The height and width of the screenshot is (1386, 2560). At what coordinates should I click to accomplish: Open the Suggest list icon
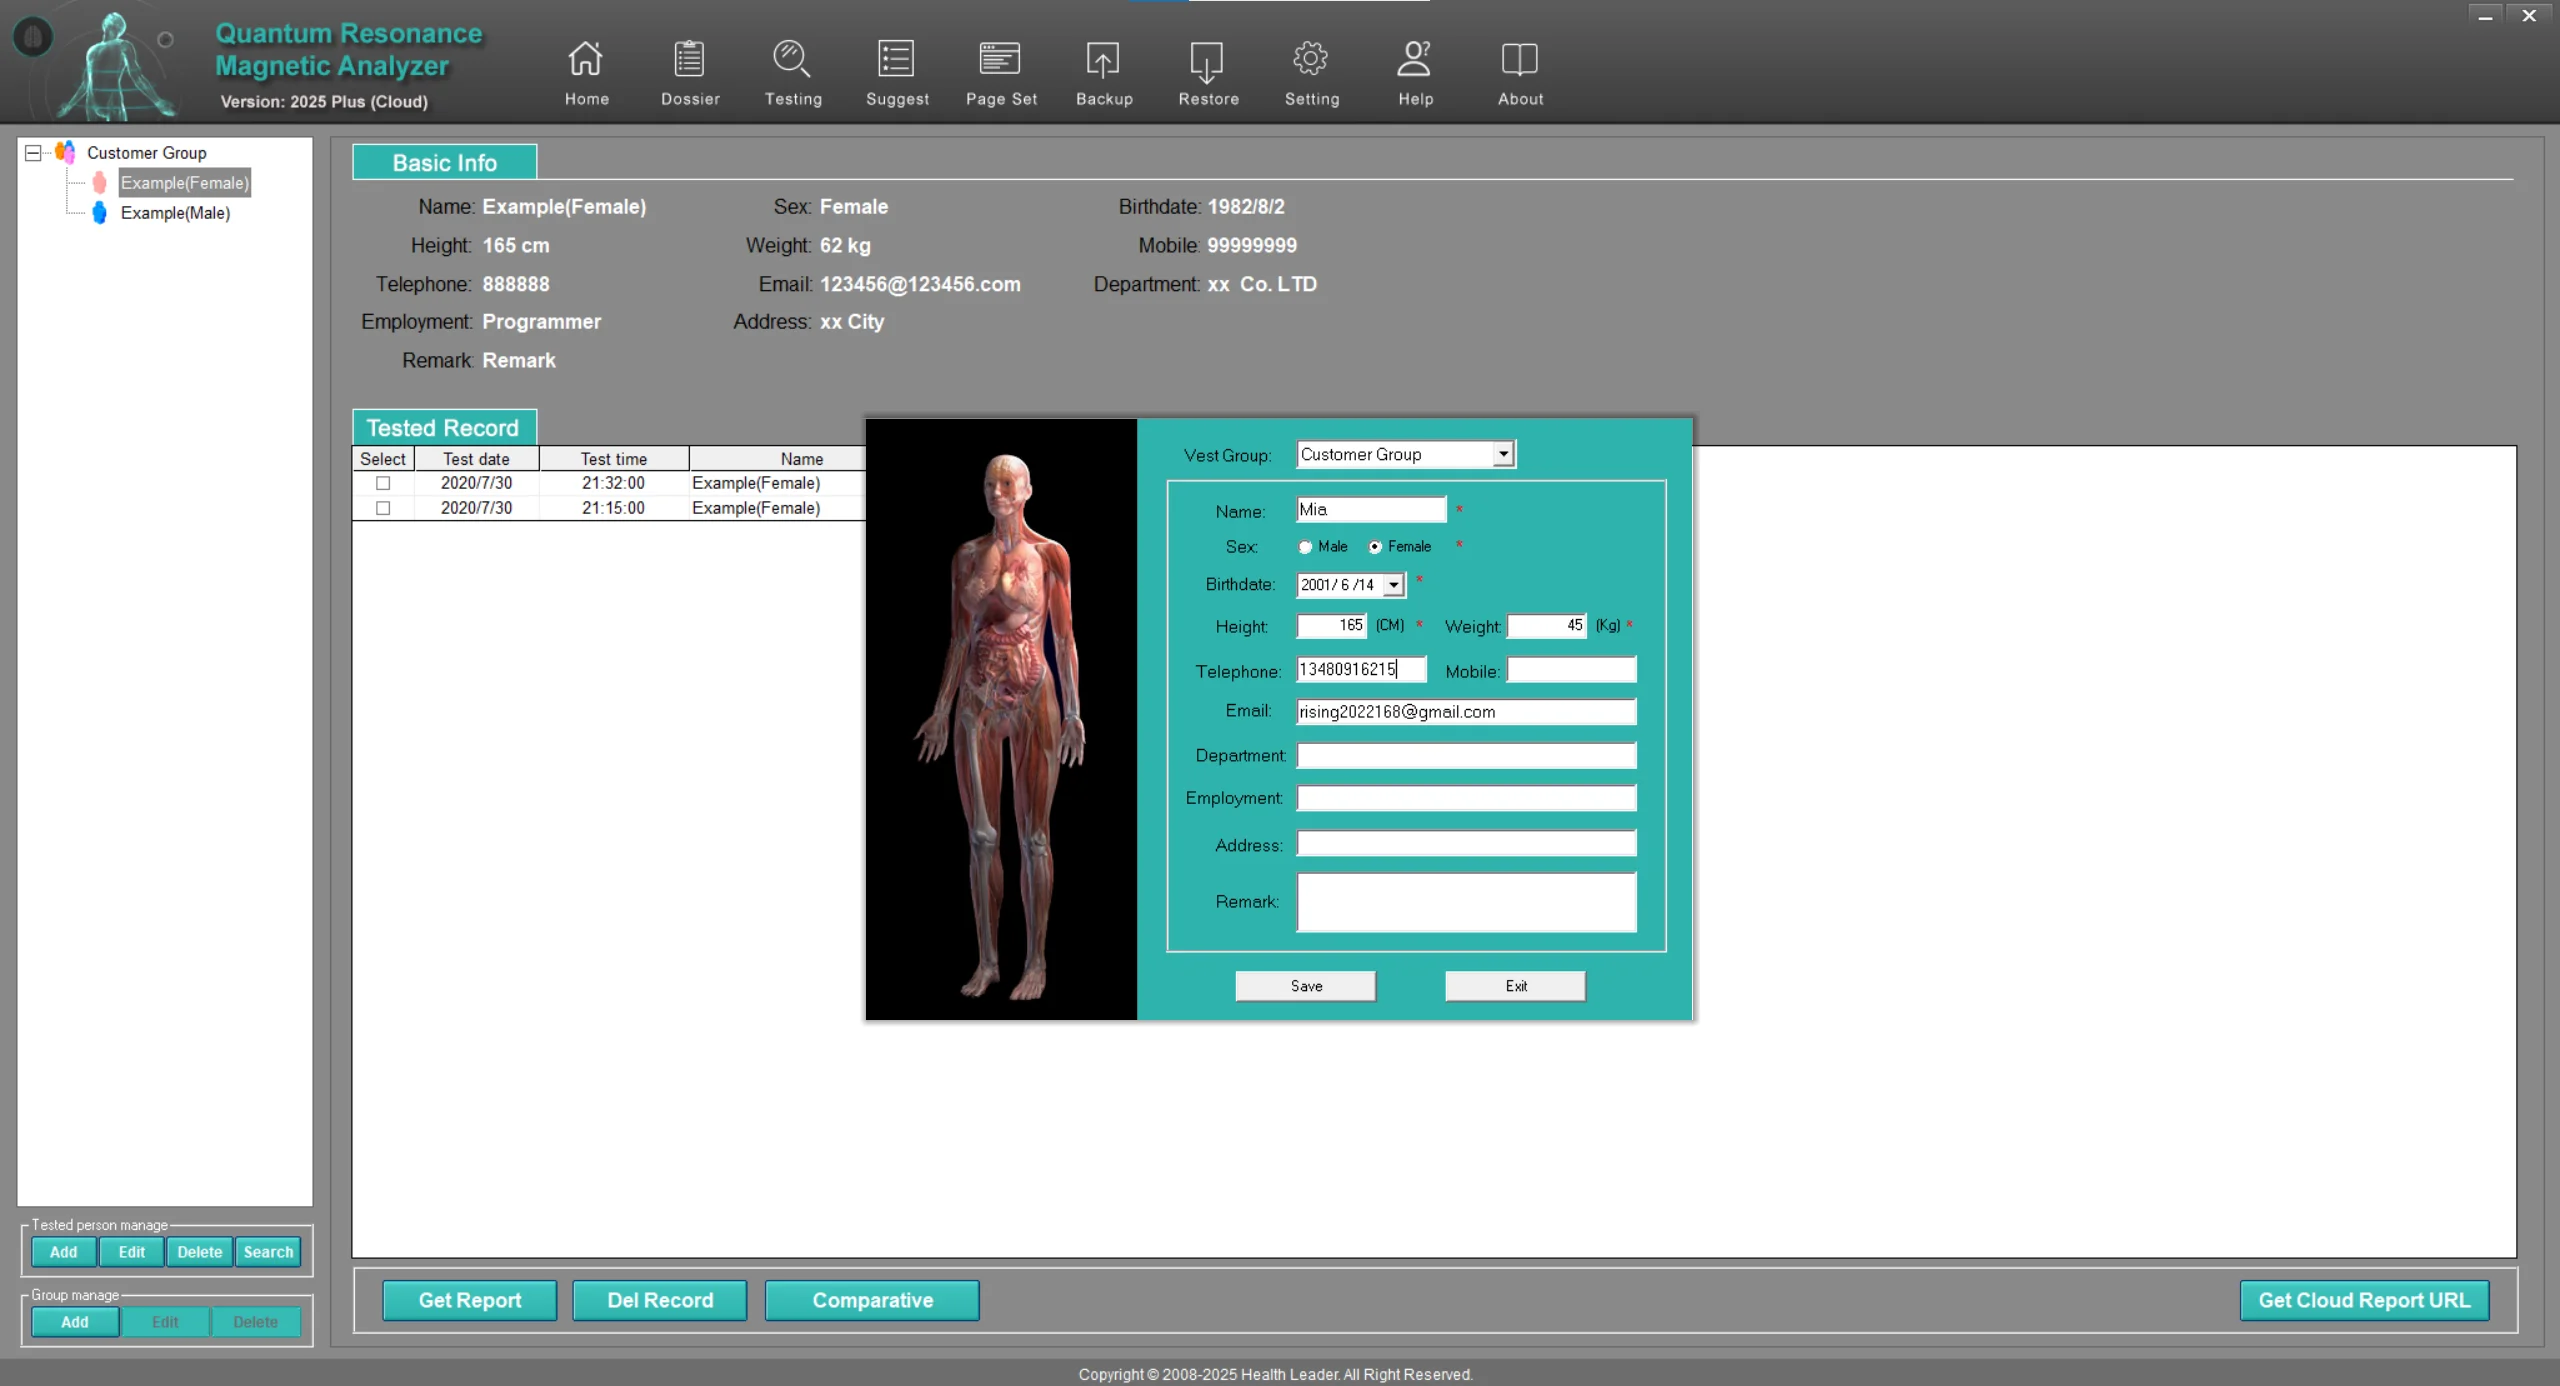point(896,60)
